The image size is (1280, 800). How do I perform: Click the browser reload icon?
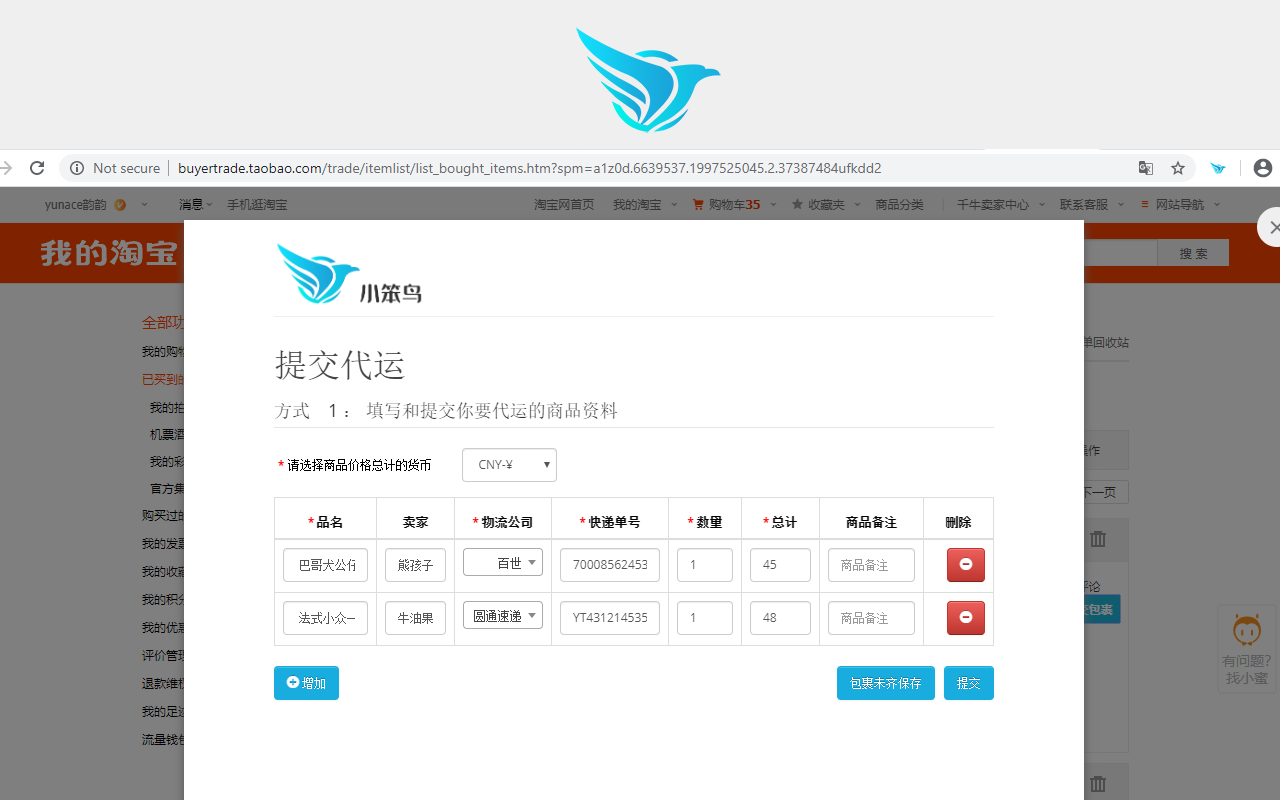coord(37,168)
